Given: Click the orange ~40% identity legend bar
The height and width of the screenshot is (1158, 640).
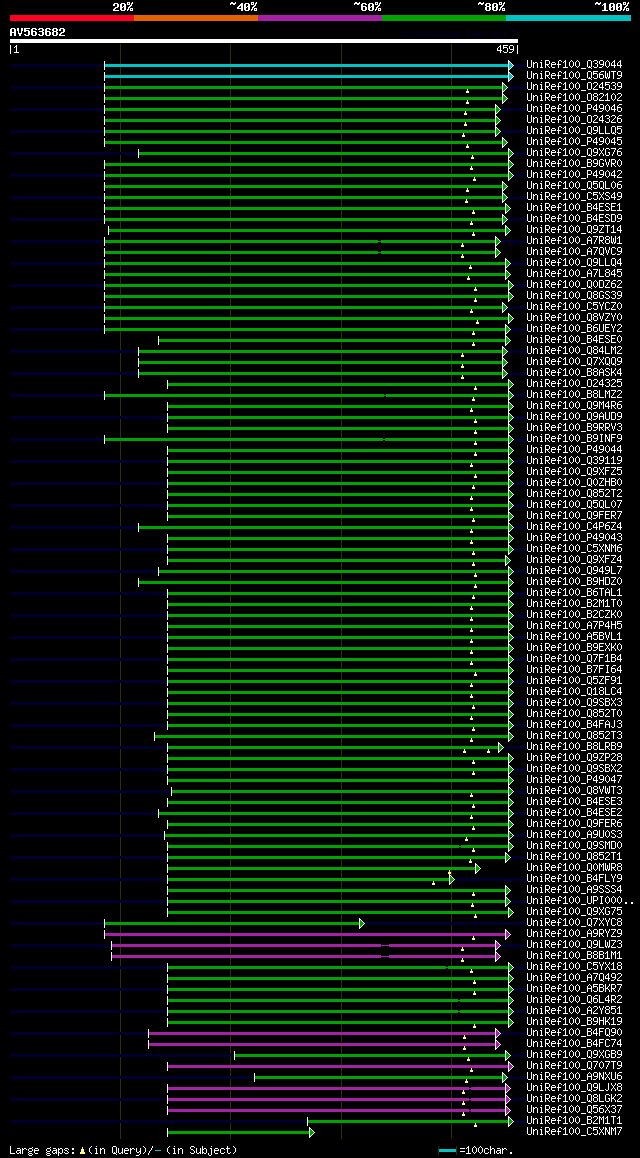Looking at the screenshot, I should (x=196, y=18).
